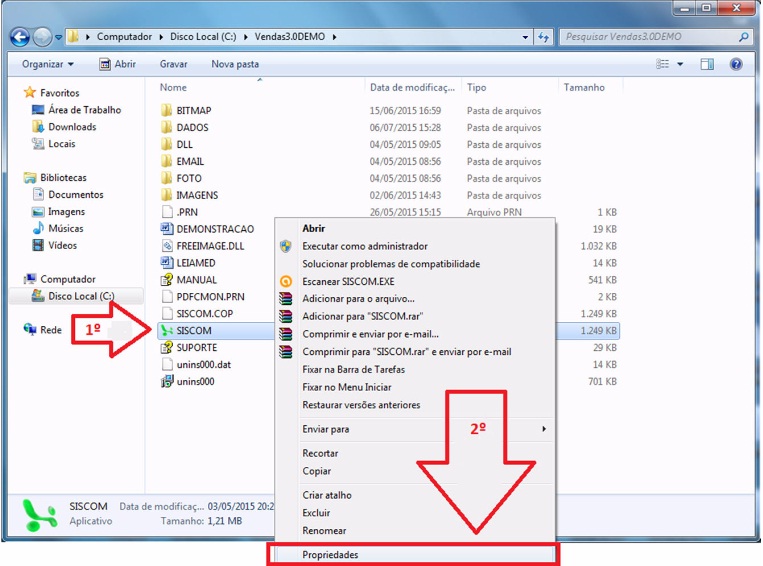Screen dimensions: 763x566
Task: Select Downloads in the navigation pane
Action: (72, 127)
